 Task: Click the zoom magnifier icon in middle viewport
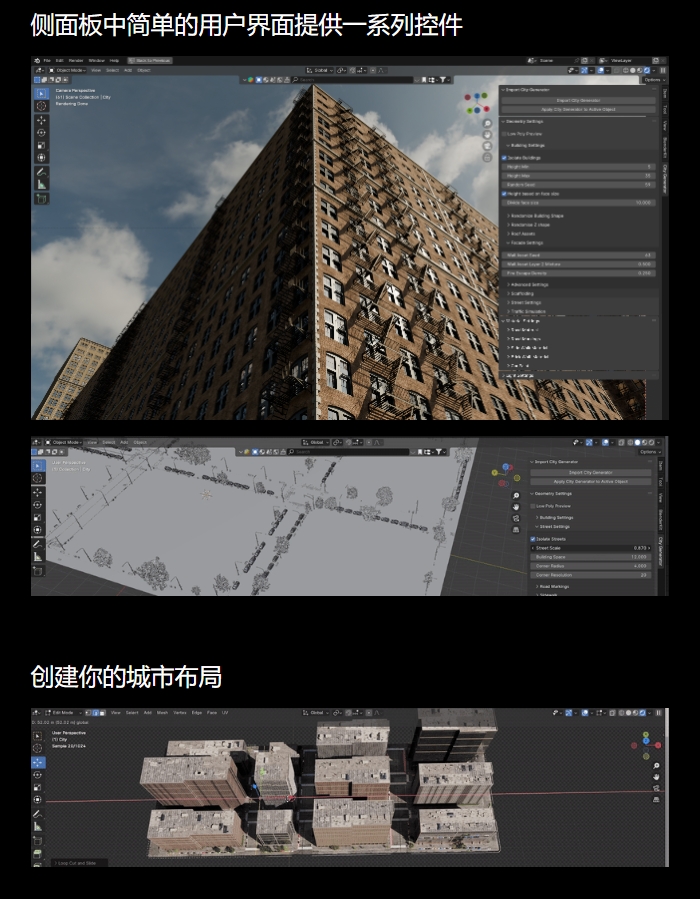516,496
